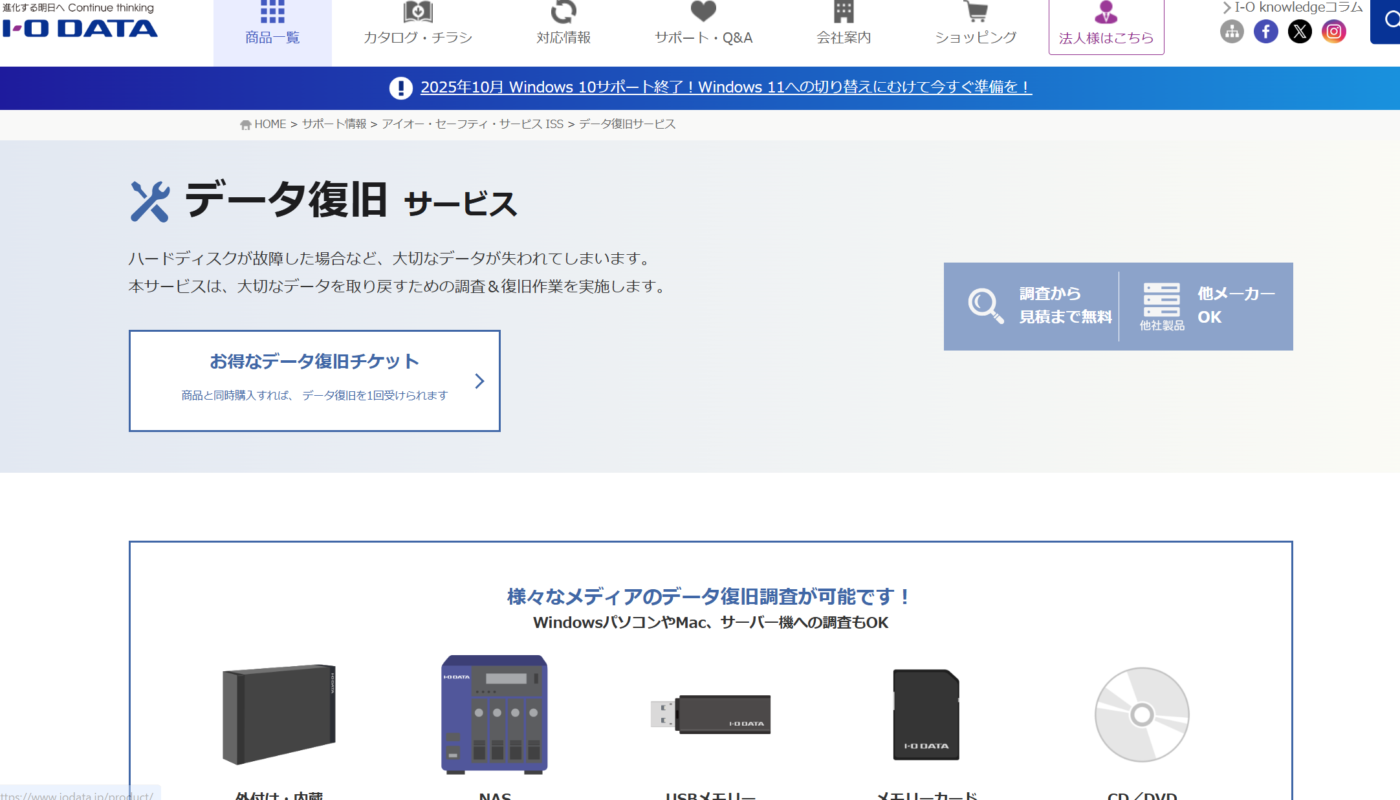Screen dimensions: 1400x800
Task: Open the Instagram icon
Action: [x=1333, y=31]
